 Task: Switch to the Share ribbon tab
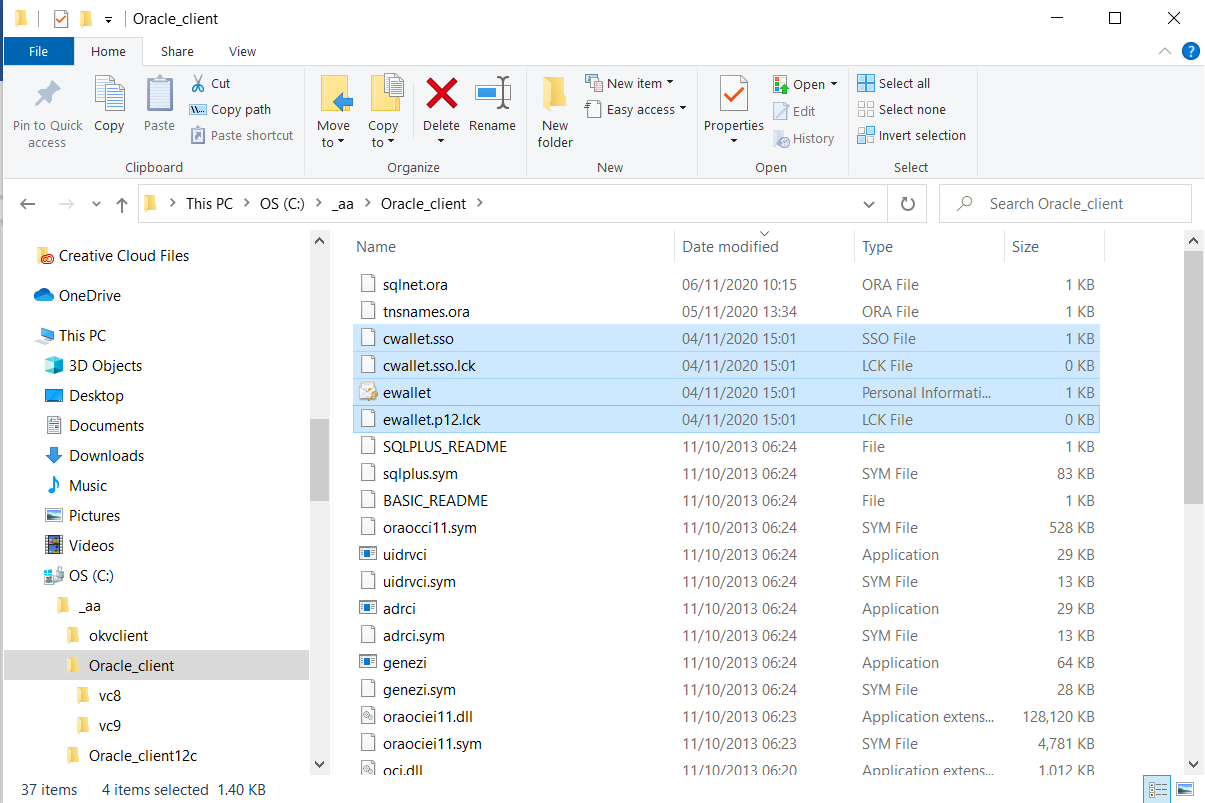coord(177,52)
